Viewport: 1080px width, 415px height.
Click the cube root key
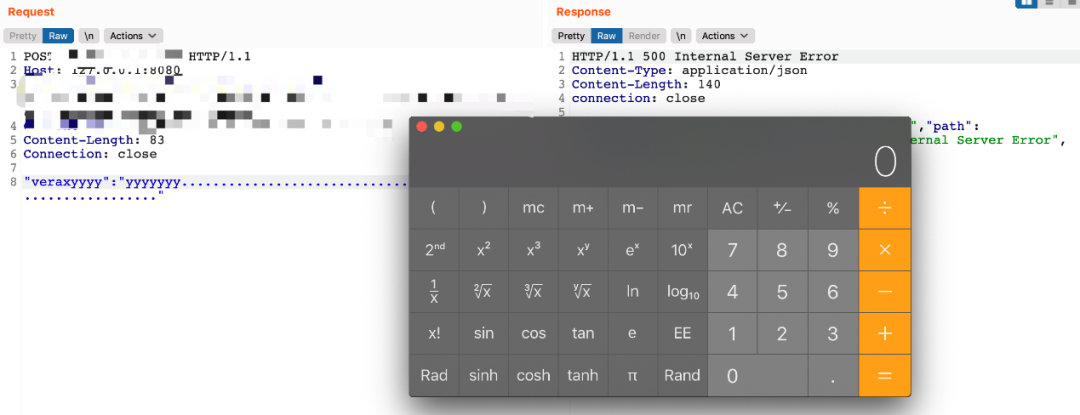(534, 292)
